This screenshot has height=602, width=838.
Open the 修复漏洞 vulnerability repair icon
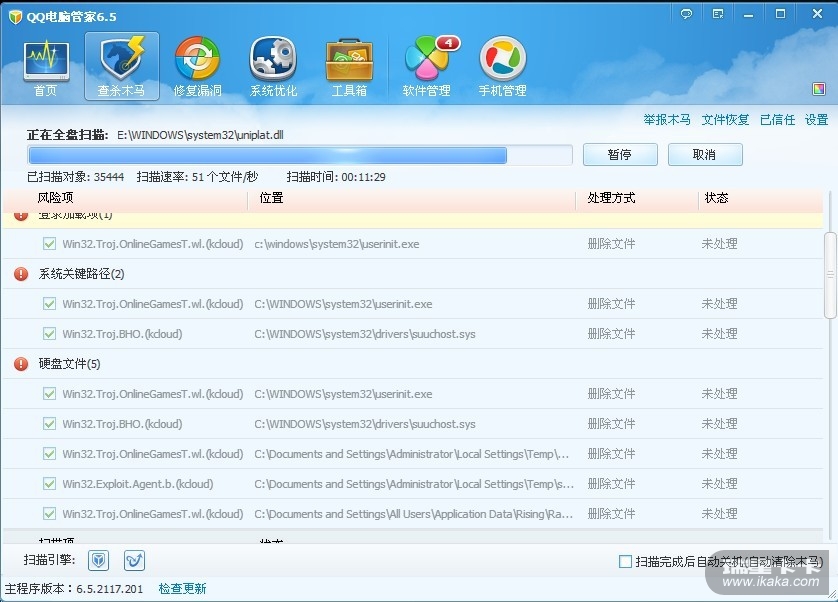[197, 67]
